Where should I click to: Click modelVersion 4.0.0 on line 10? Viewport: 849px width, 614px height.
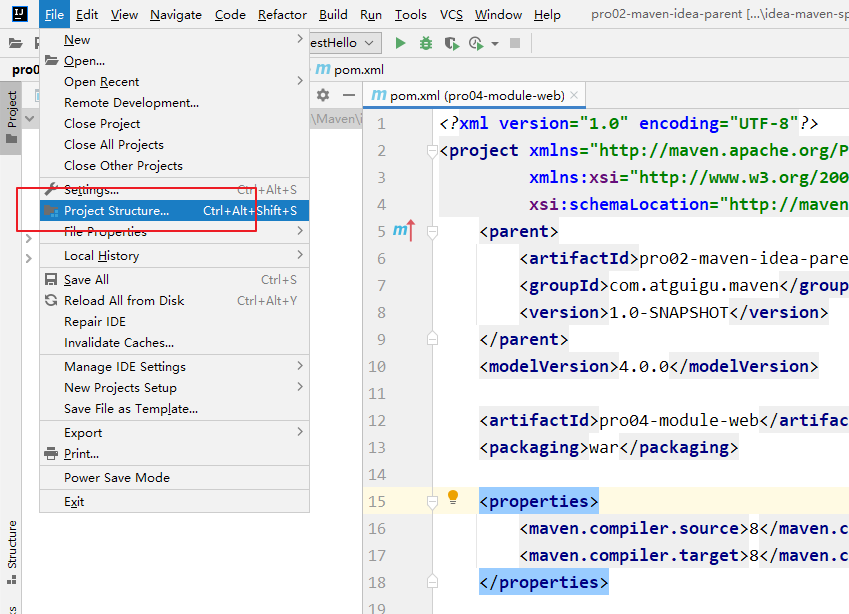[x=649, y=367]
